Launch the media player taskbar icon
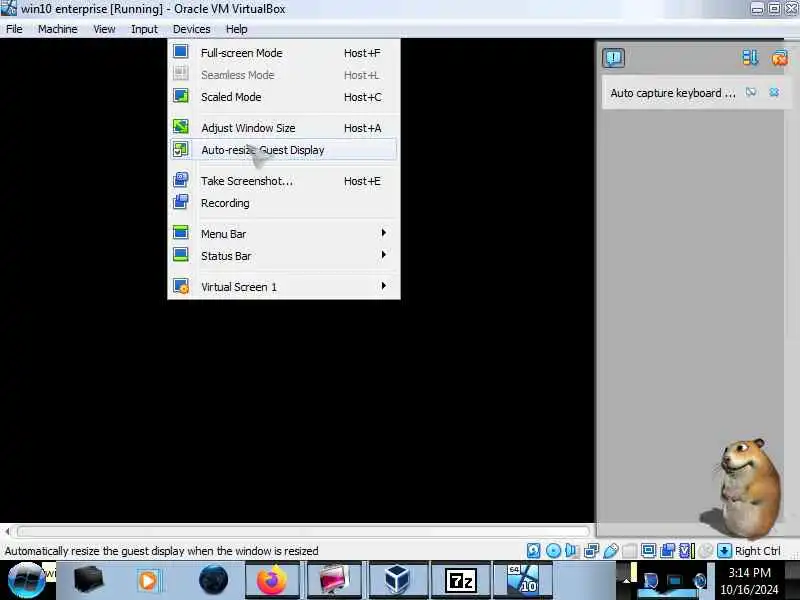The image size is (800, 600). (148, 581)
